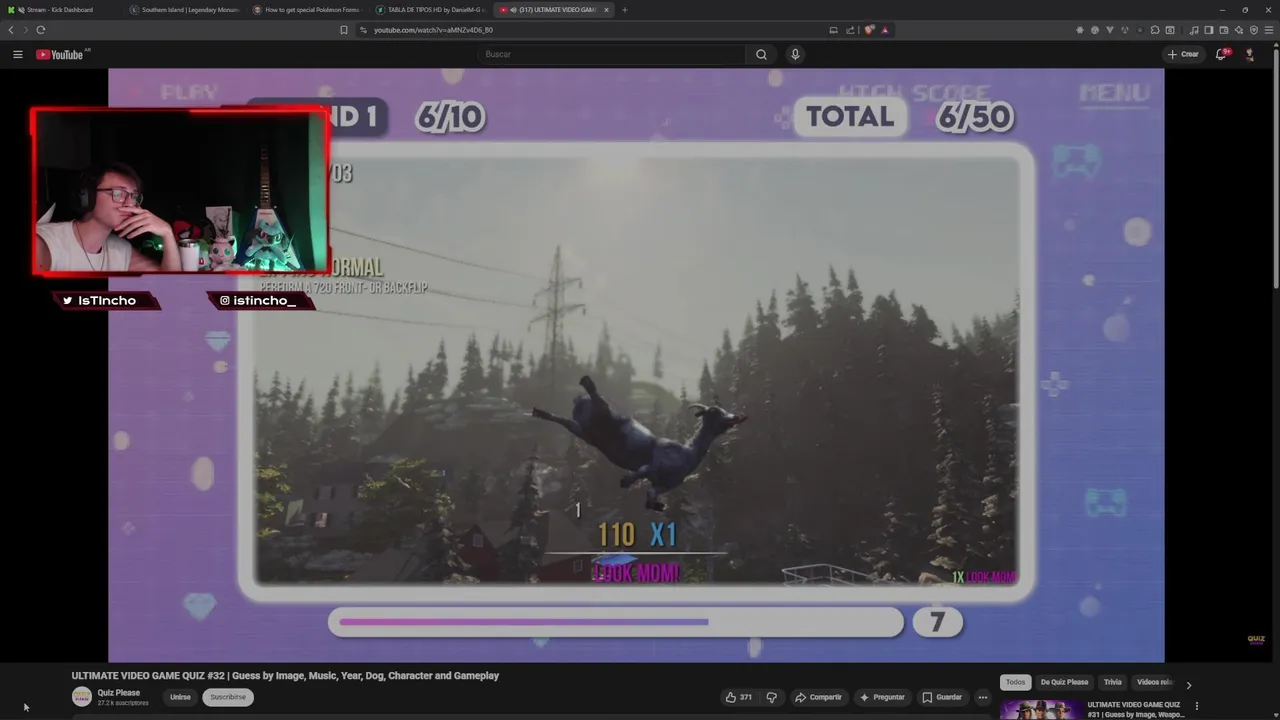Dislike the video with thumbs-down

[x=771, y=697]
